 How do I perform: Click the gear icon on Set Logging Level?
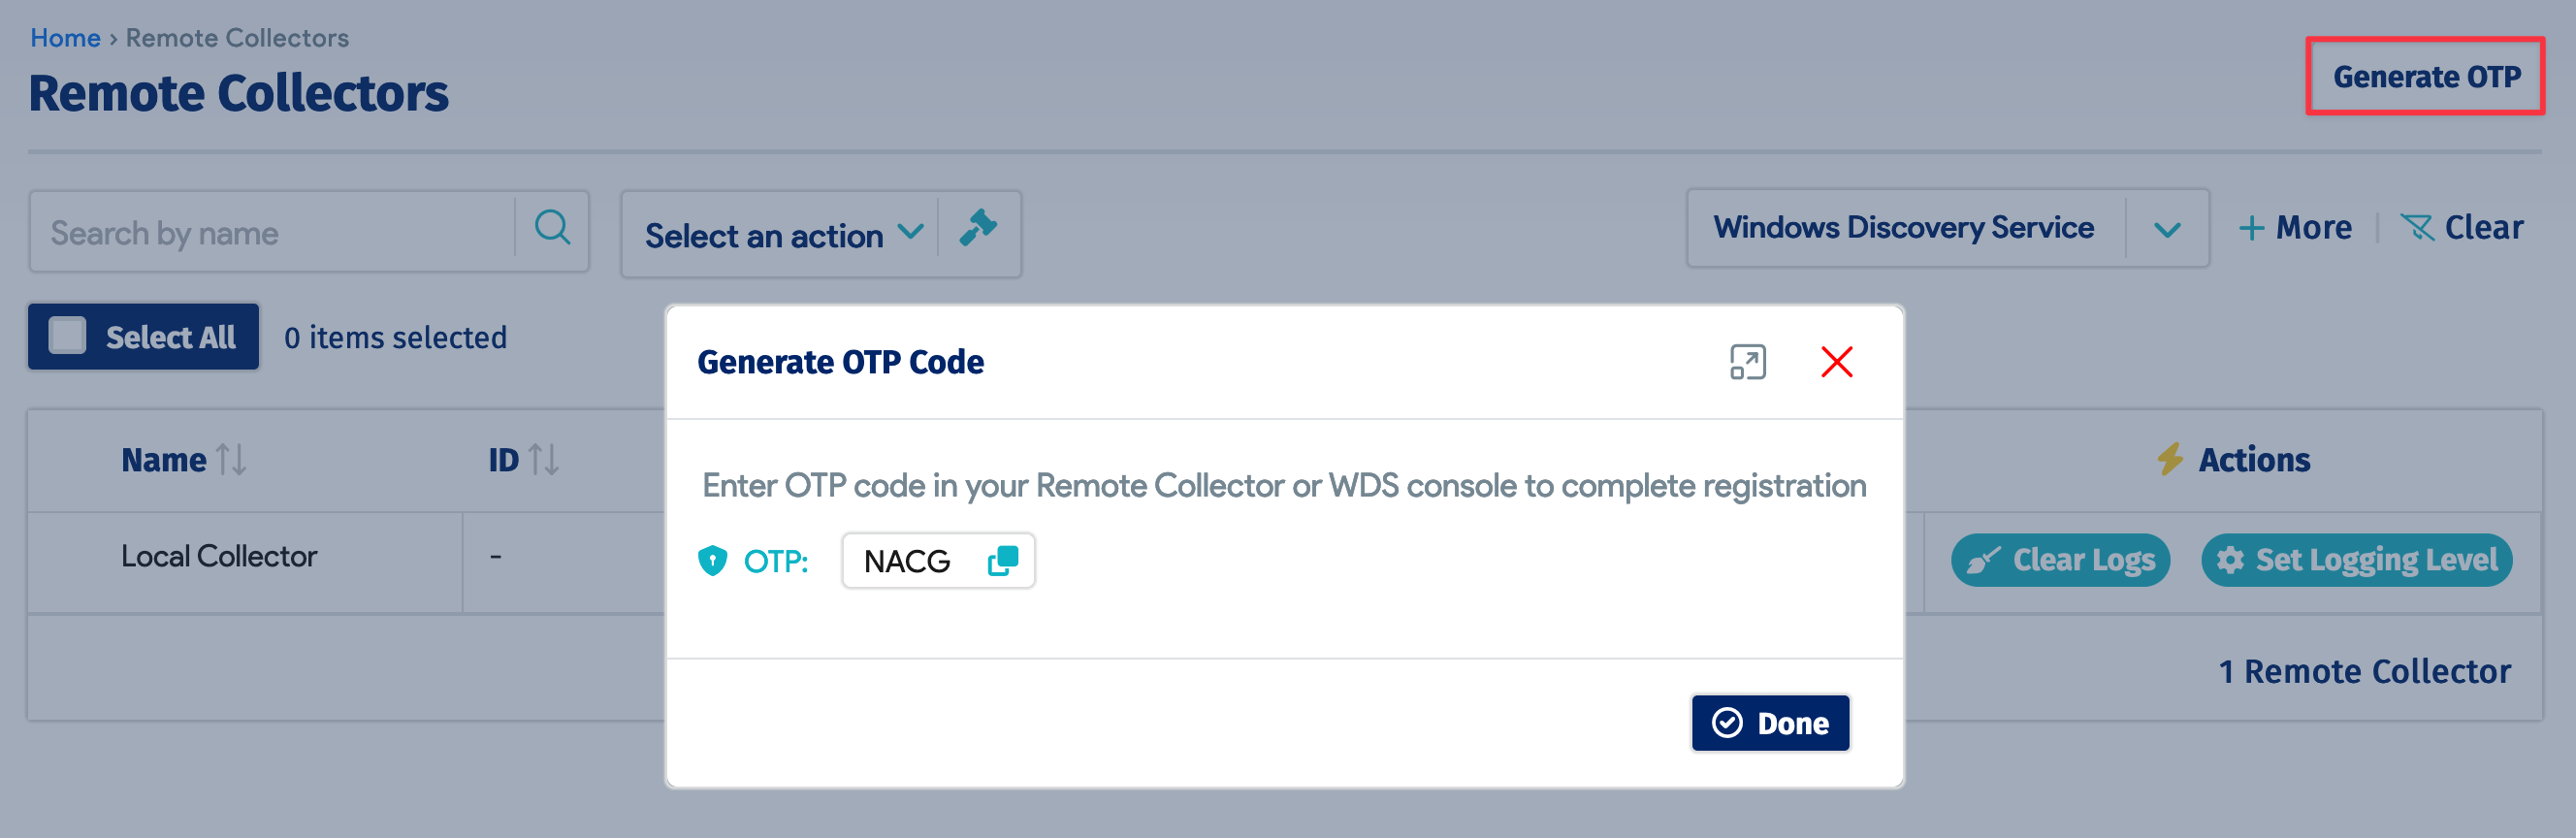(2231, 560)
